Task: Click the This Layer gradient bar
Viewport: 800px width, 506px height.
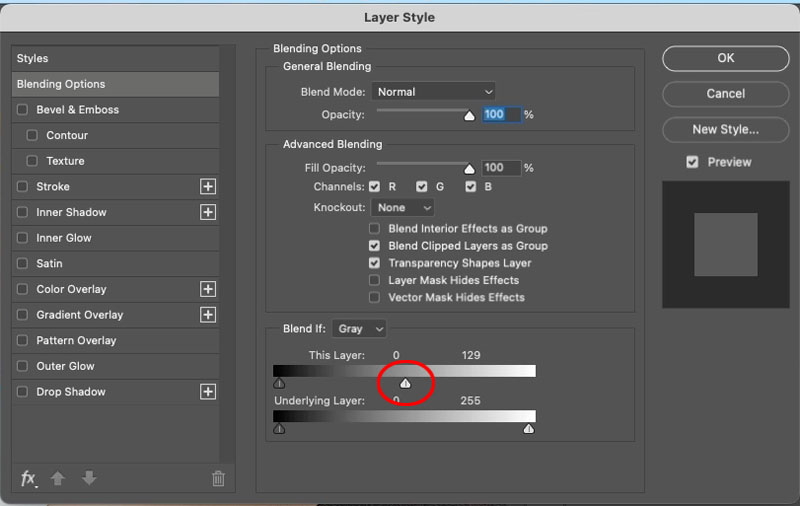Action: coord(404,371)
